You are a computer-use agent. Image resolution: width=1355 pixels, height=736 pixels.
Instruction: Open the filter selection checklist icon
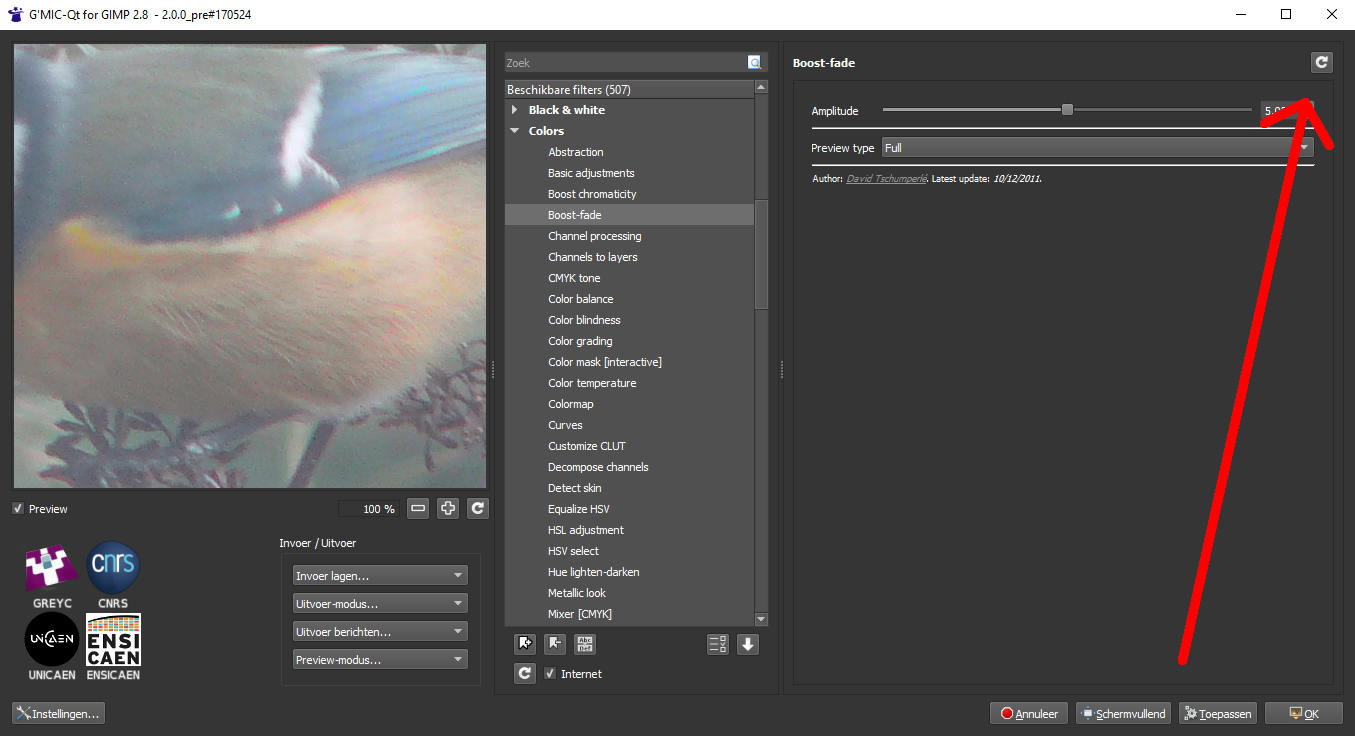717,644
